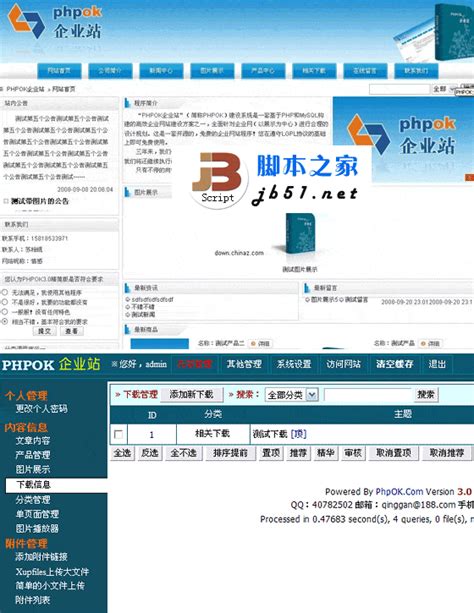
Task: Click the 反选 button
Action: [x=150, y=453]
